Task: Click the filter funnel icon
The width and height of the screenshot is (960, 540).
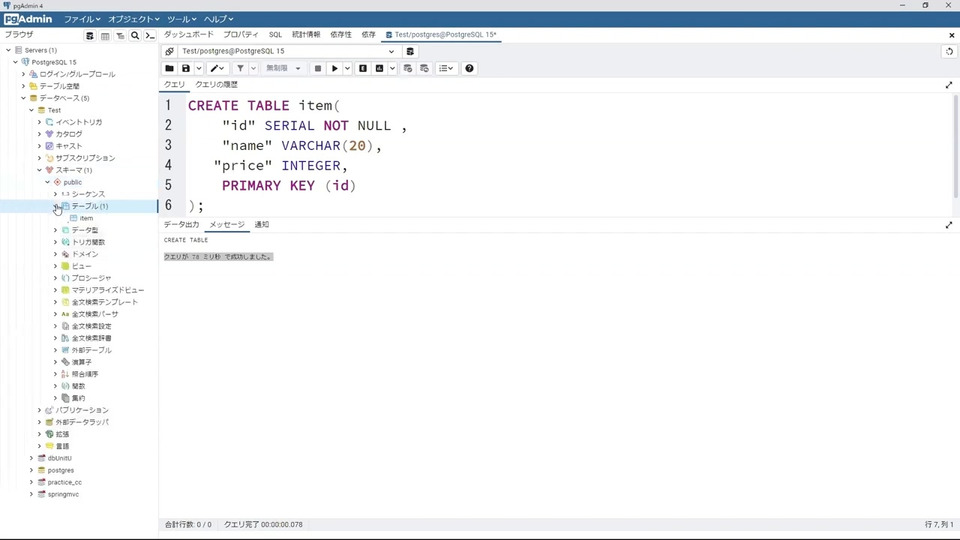Action: tap(241, 69)
